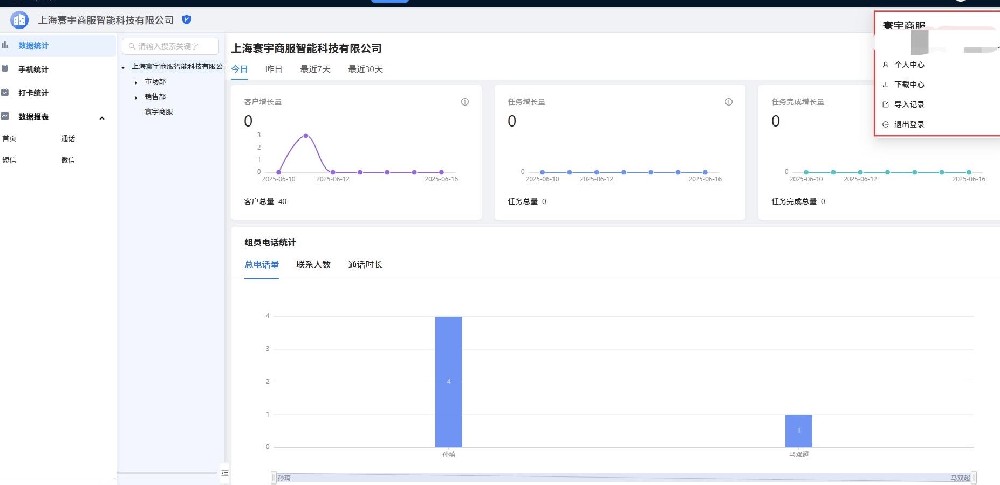
Task: Click info icon on 任务增长量 card
Action: 728,102
